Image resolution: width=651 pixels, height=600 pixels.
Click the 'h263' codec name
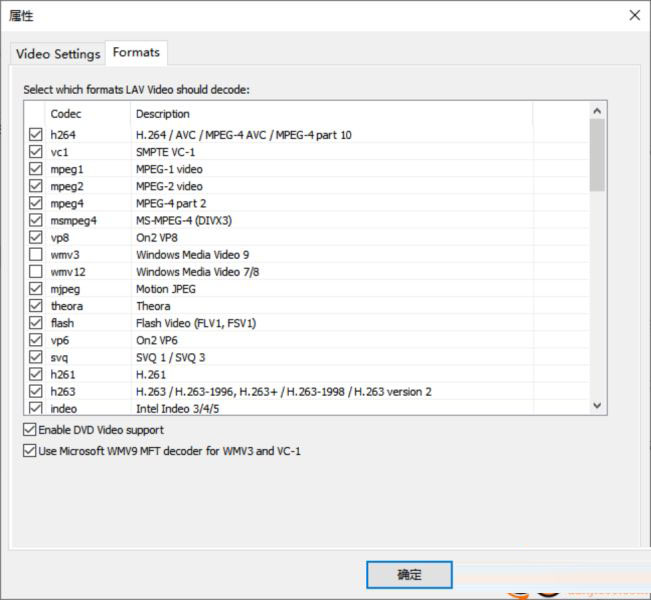pyautogui.click(x=63, y=392)
